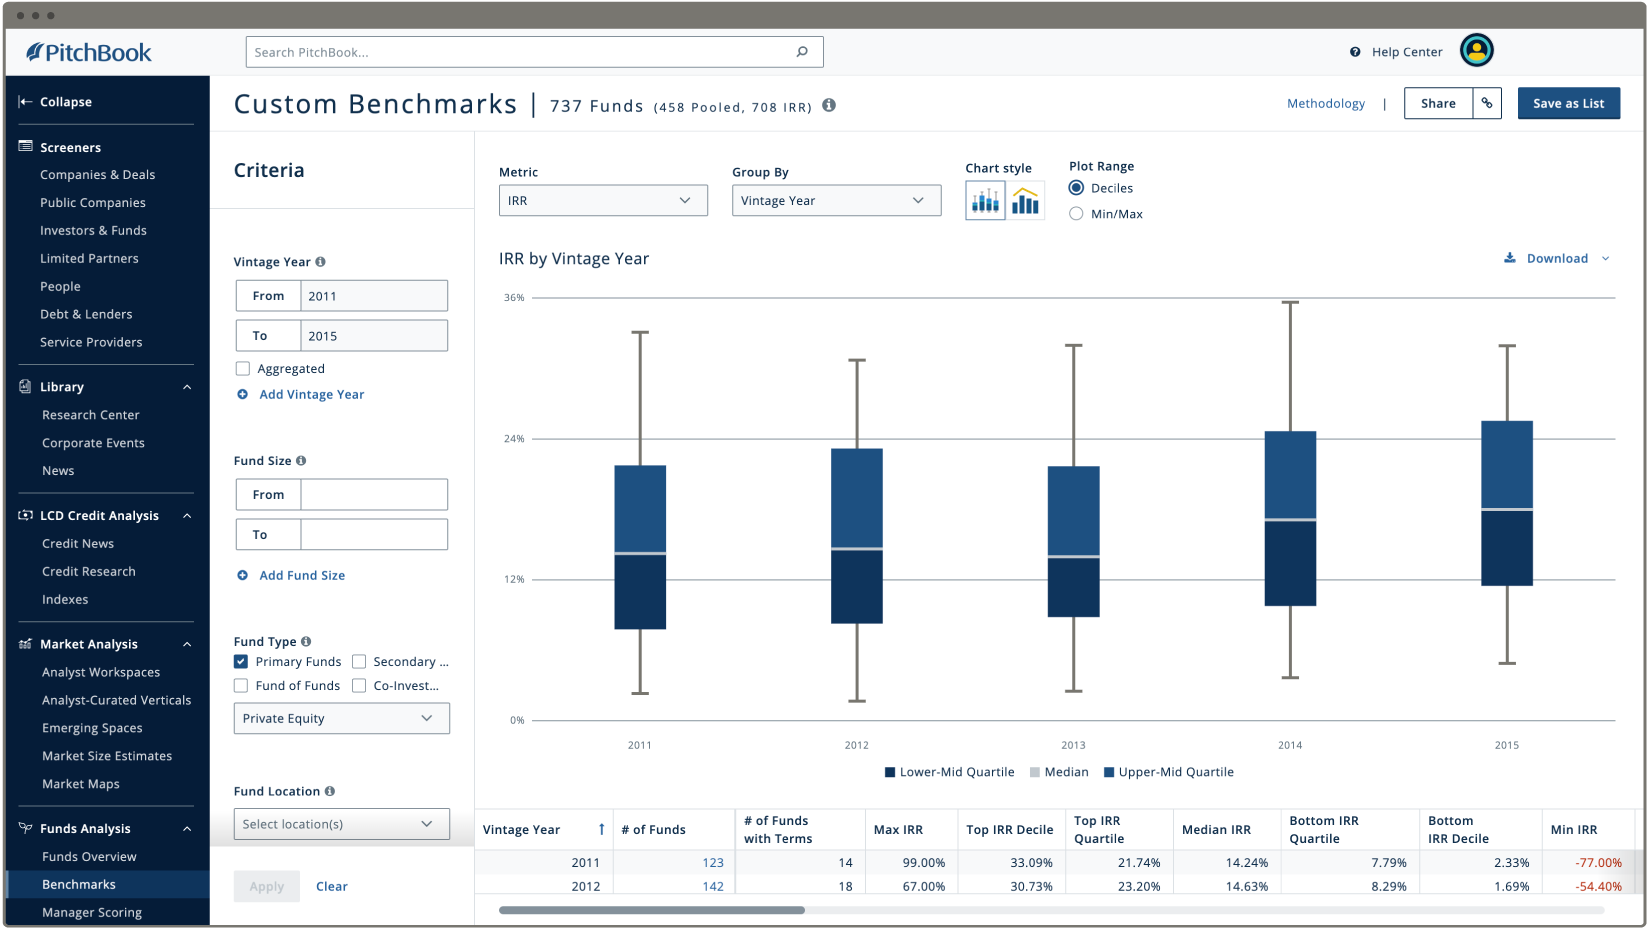Open the user profile avatar
1649x928 pixels.
[x=1476, y=50]
